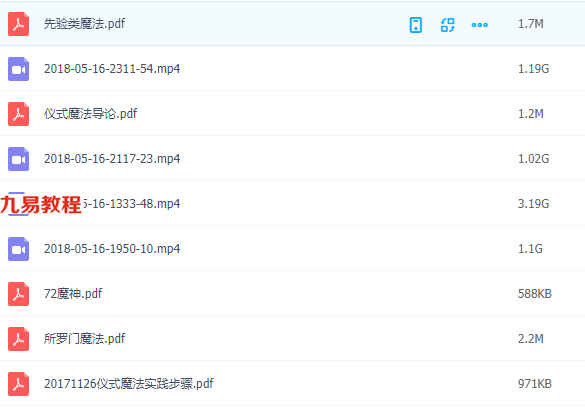Select the 仪式魔法导论.pdf file name
Image resolution: width=585 pixels, height=409 pixels.
91,113
